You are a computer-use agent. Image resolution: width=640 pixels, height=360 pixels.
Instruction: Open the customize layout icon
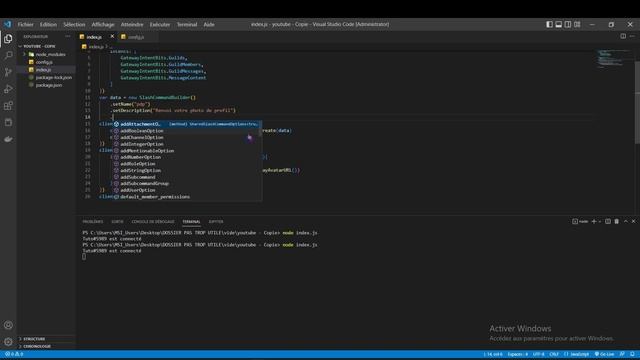pyautogui.click(x=577, y=24)
